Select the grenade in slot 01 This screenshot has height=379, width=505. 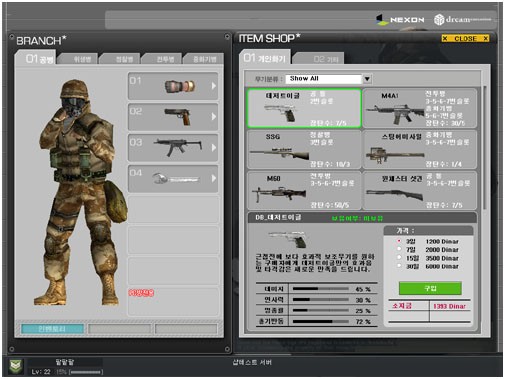click(173, 86)
